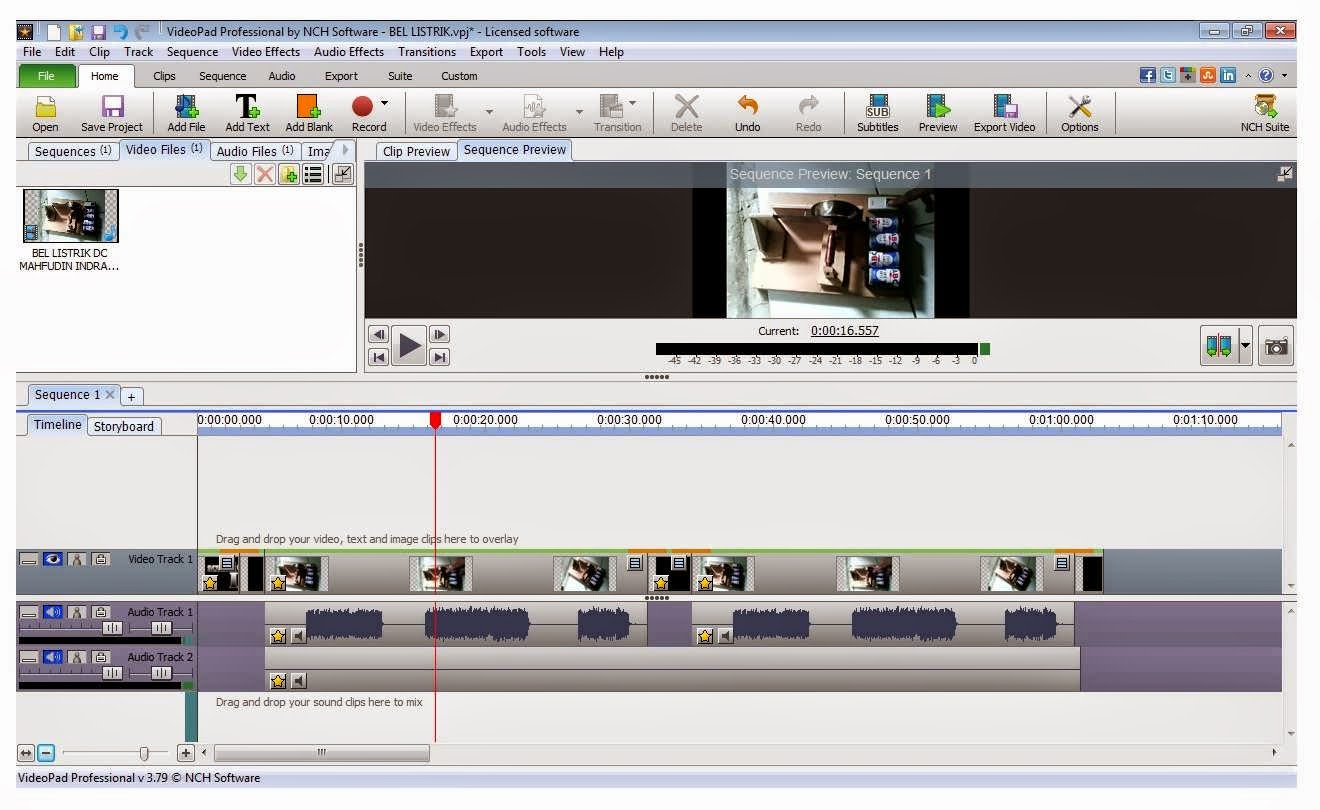Toggle the solo figure icon on Audio Track 2
Screen dimensions: 1320x810
coord(77,657)
